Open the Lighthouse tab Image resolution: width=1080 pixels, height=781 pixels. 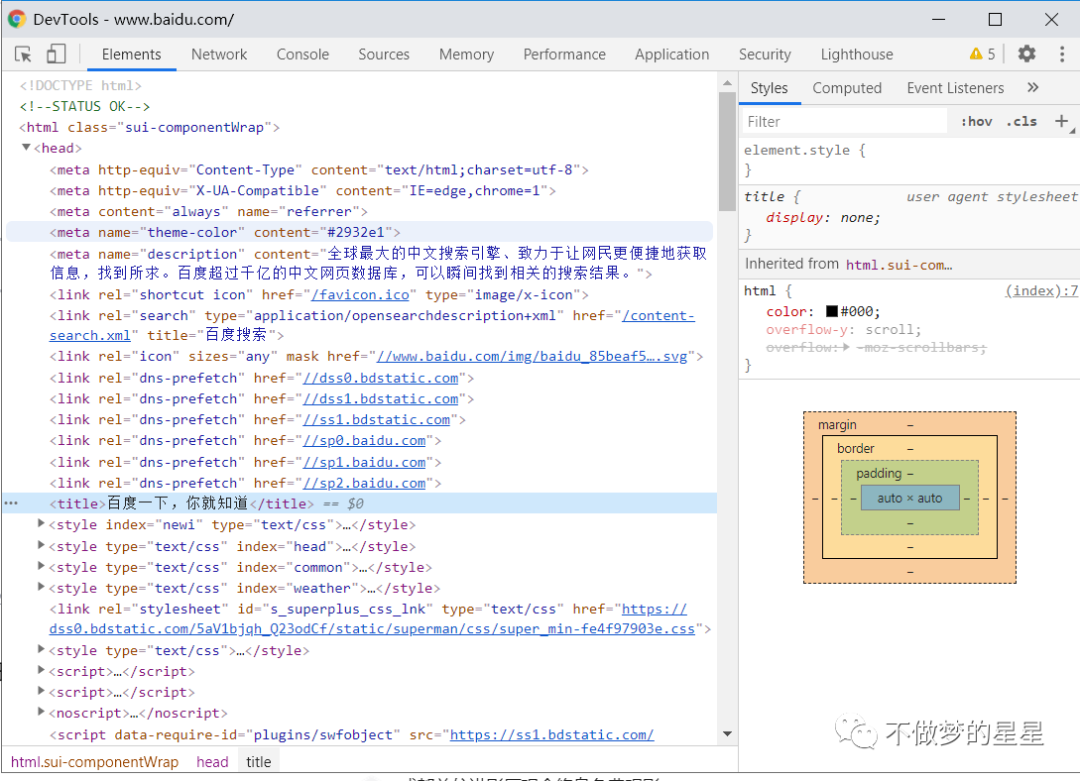(857, 54)
